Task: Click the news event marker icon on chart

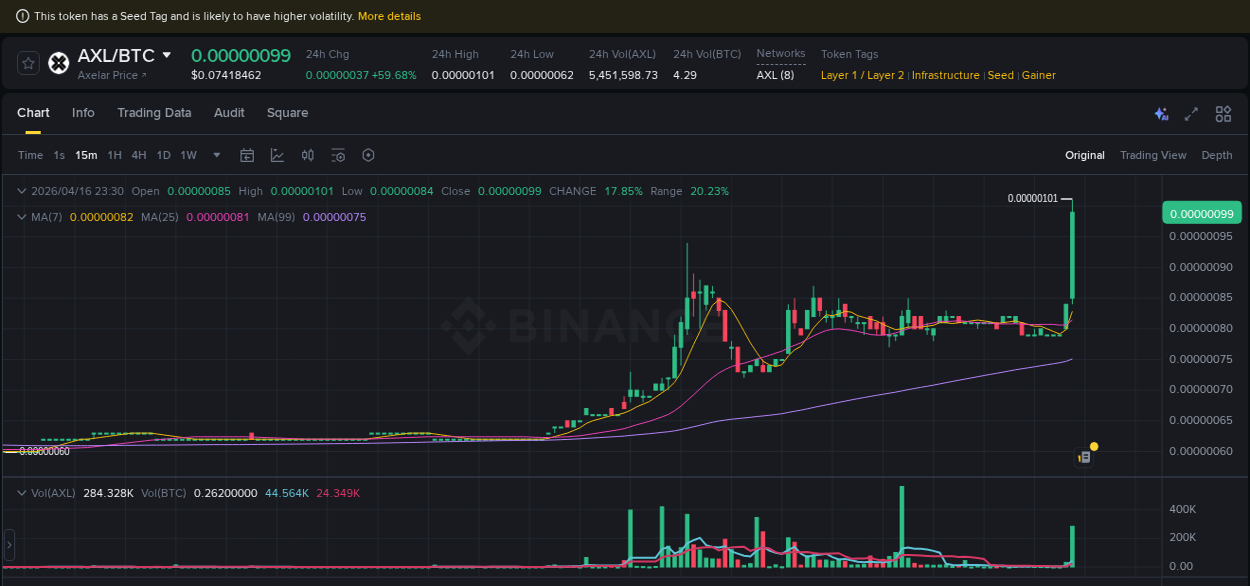Action: pyautogui.click(x=1084, y=457)
